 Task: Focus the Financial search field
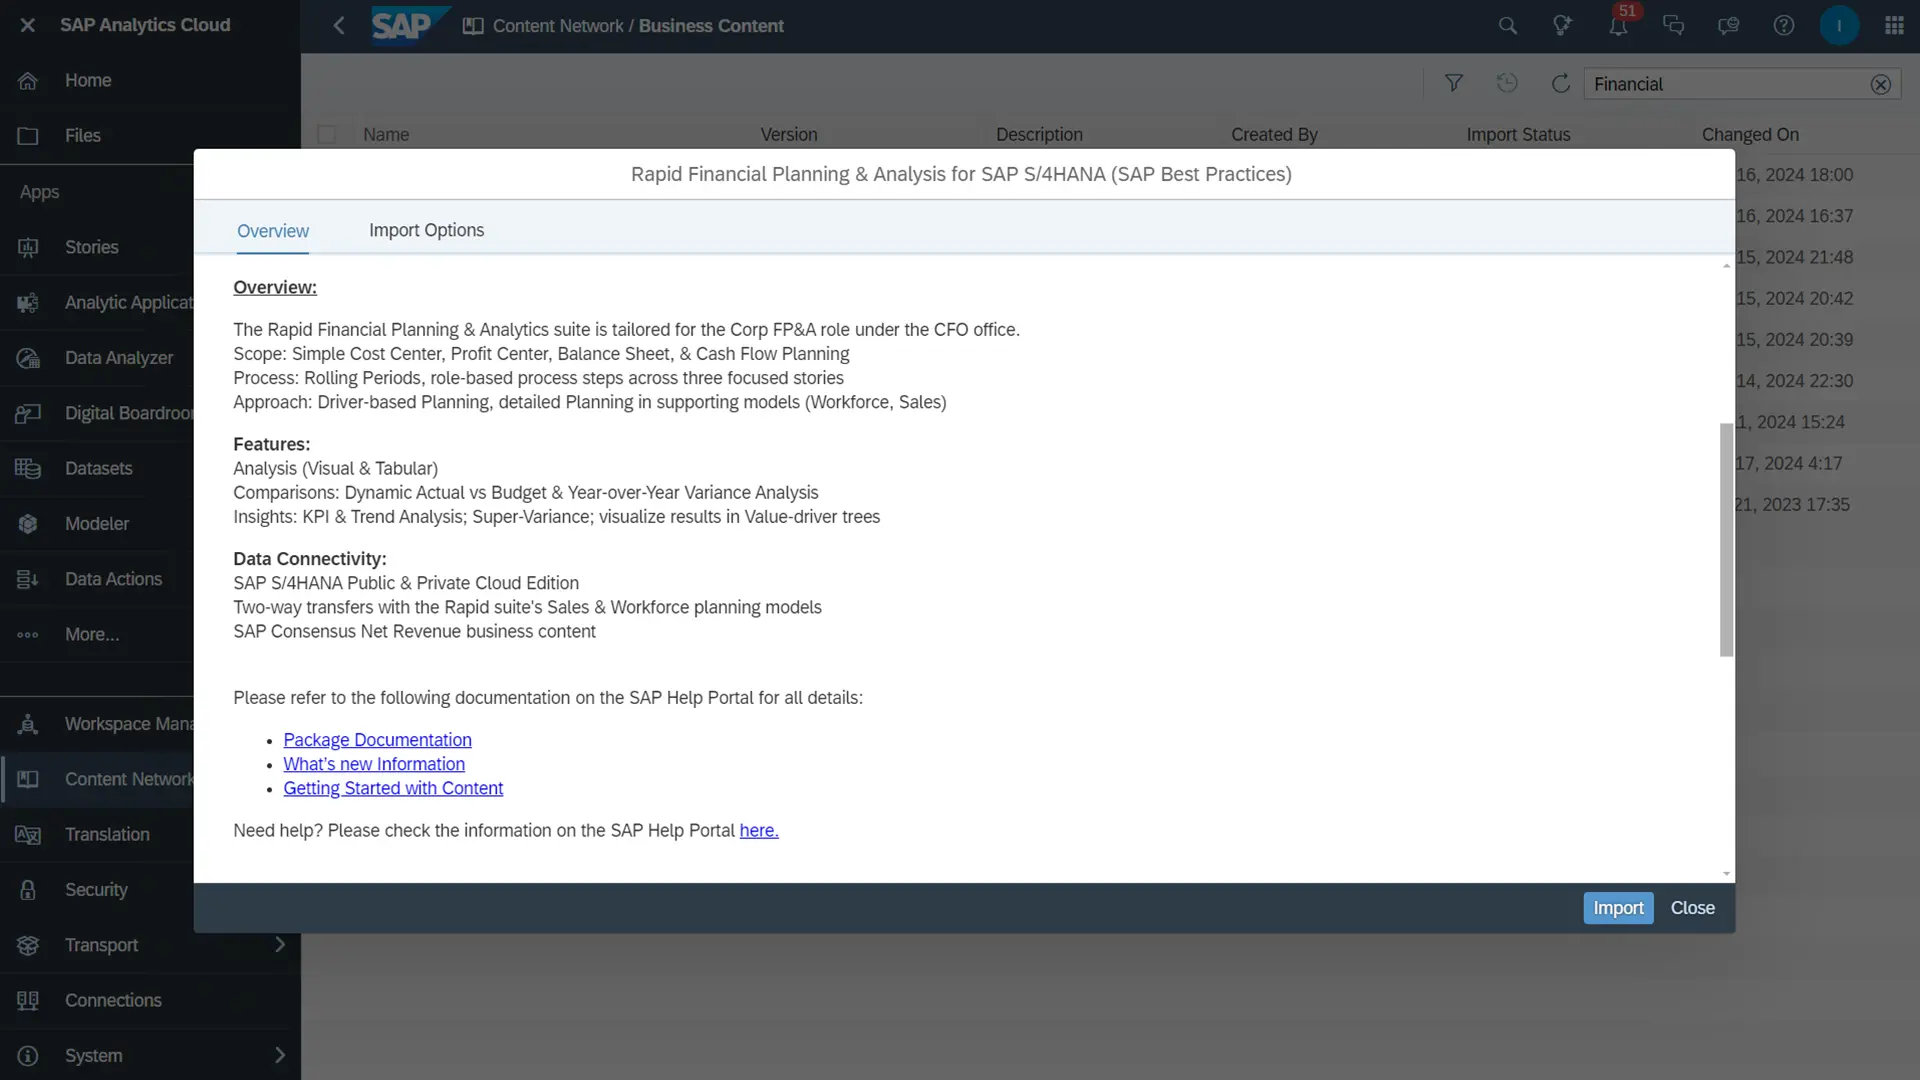tap(1725, 85)
